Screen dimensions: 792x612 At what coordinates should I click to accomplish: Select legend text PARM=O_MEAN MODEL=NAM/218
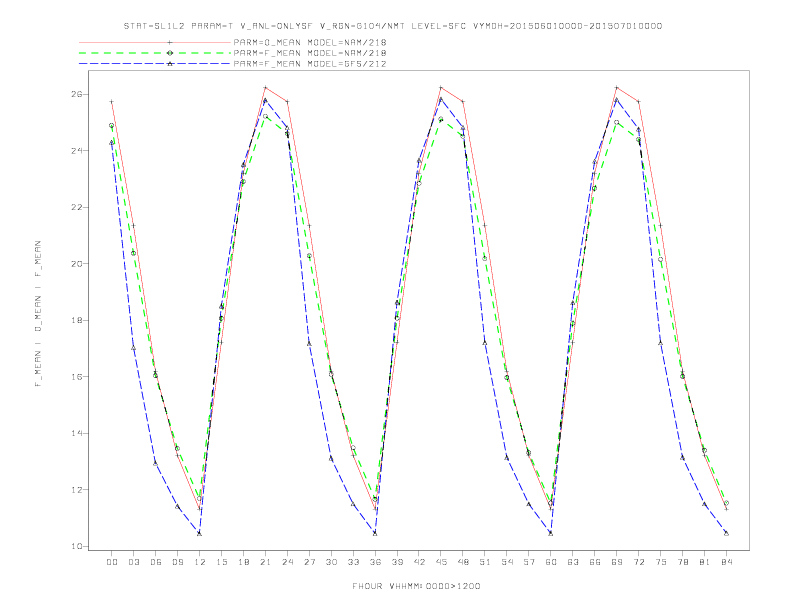pos(310,42)
